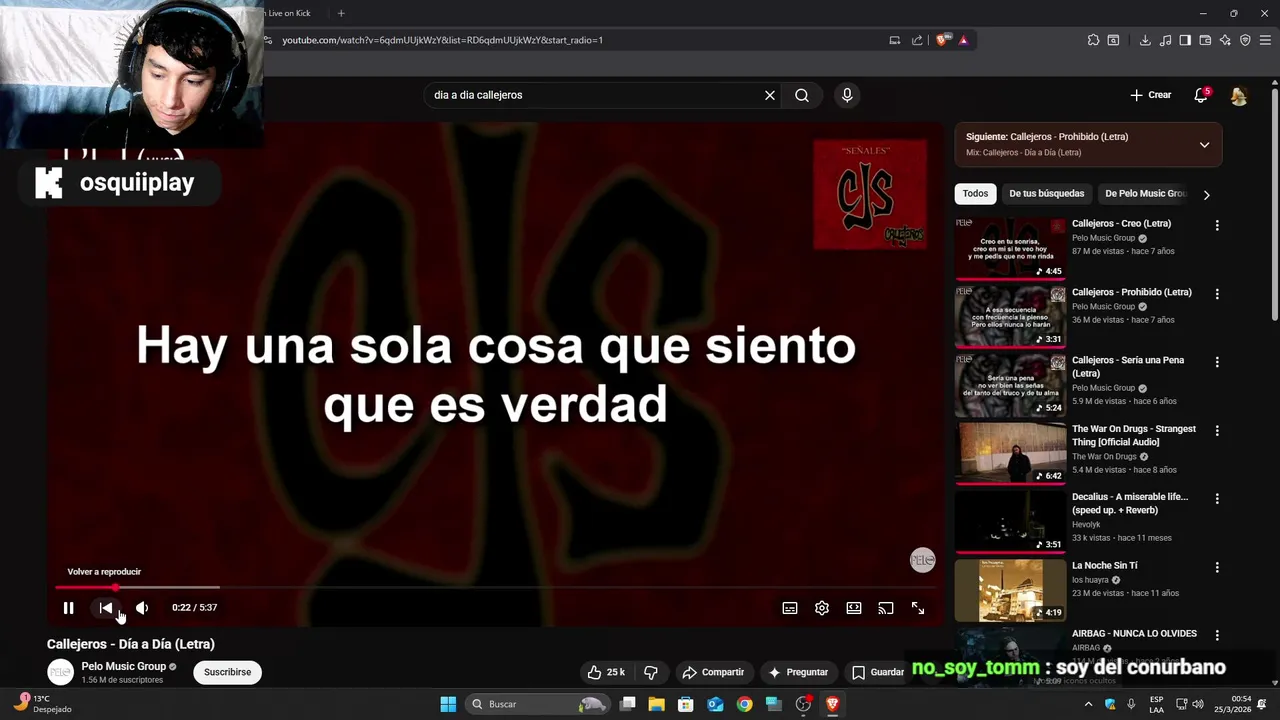Show more filter chips arrow

click(1206, 195)
